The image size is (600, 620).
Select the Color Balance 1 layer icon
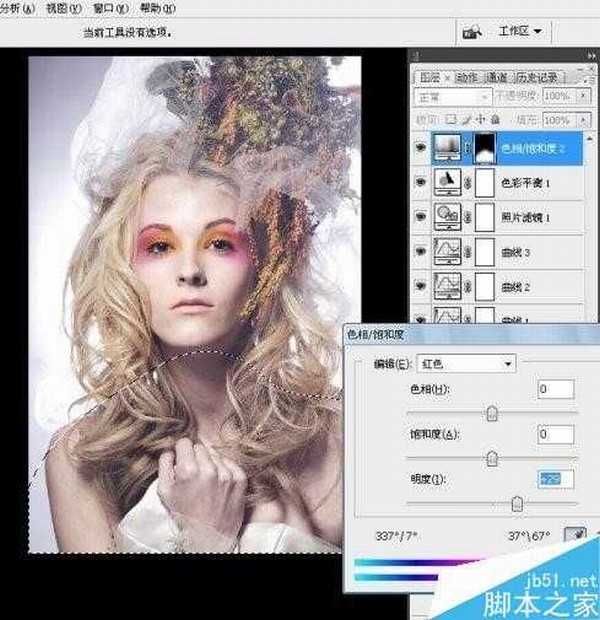pyautogui.click(x=446, y=182)
